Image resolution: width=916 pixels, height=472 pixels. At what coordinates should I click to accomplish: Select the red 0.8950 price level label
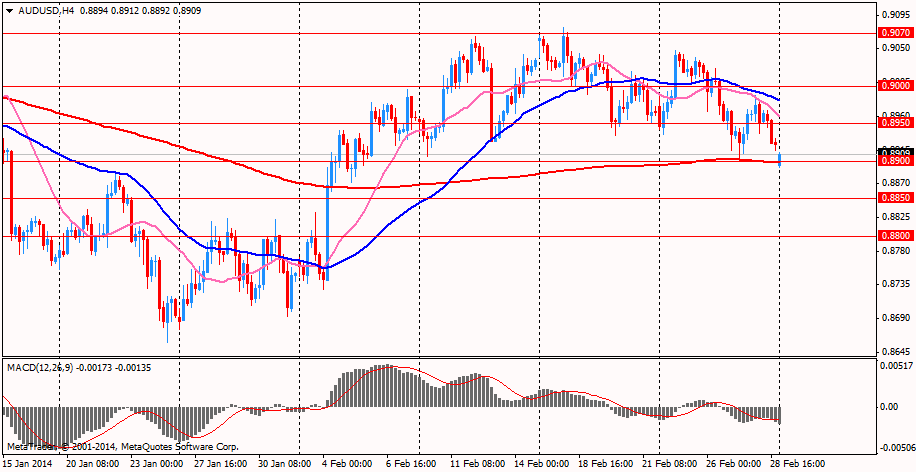[x=896, y=123]
